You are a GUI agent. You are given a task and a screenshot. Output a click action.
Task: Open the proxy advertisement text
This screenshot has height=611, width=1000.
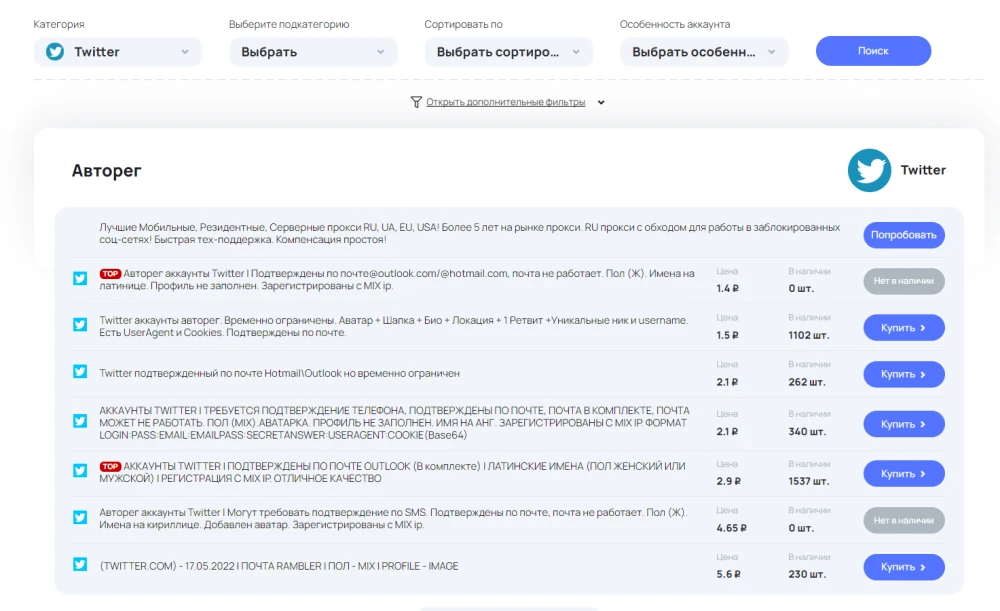click(x=469, y=233)
